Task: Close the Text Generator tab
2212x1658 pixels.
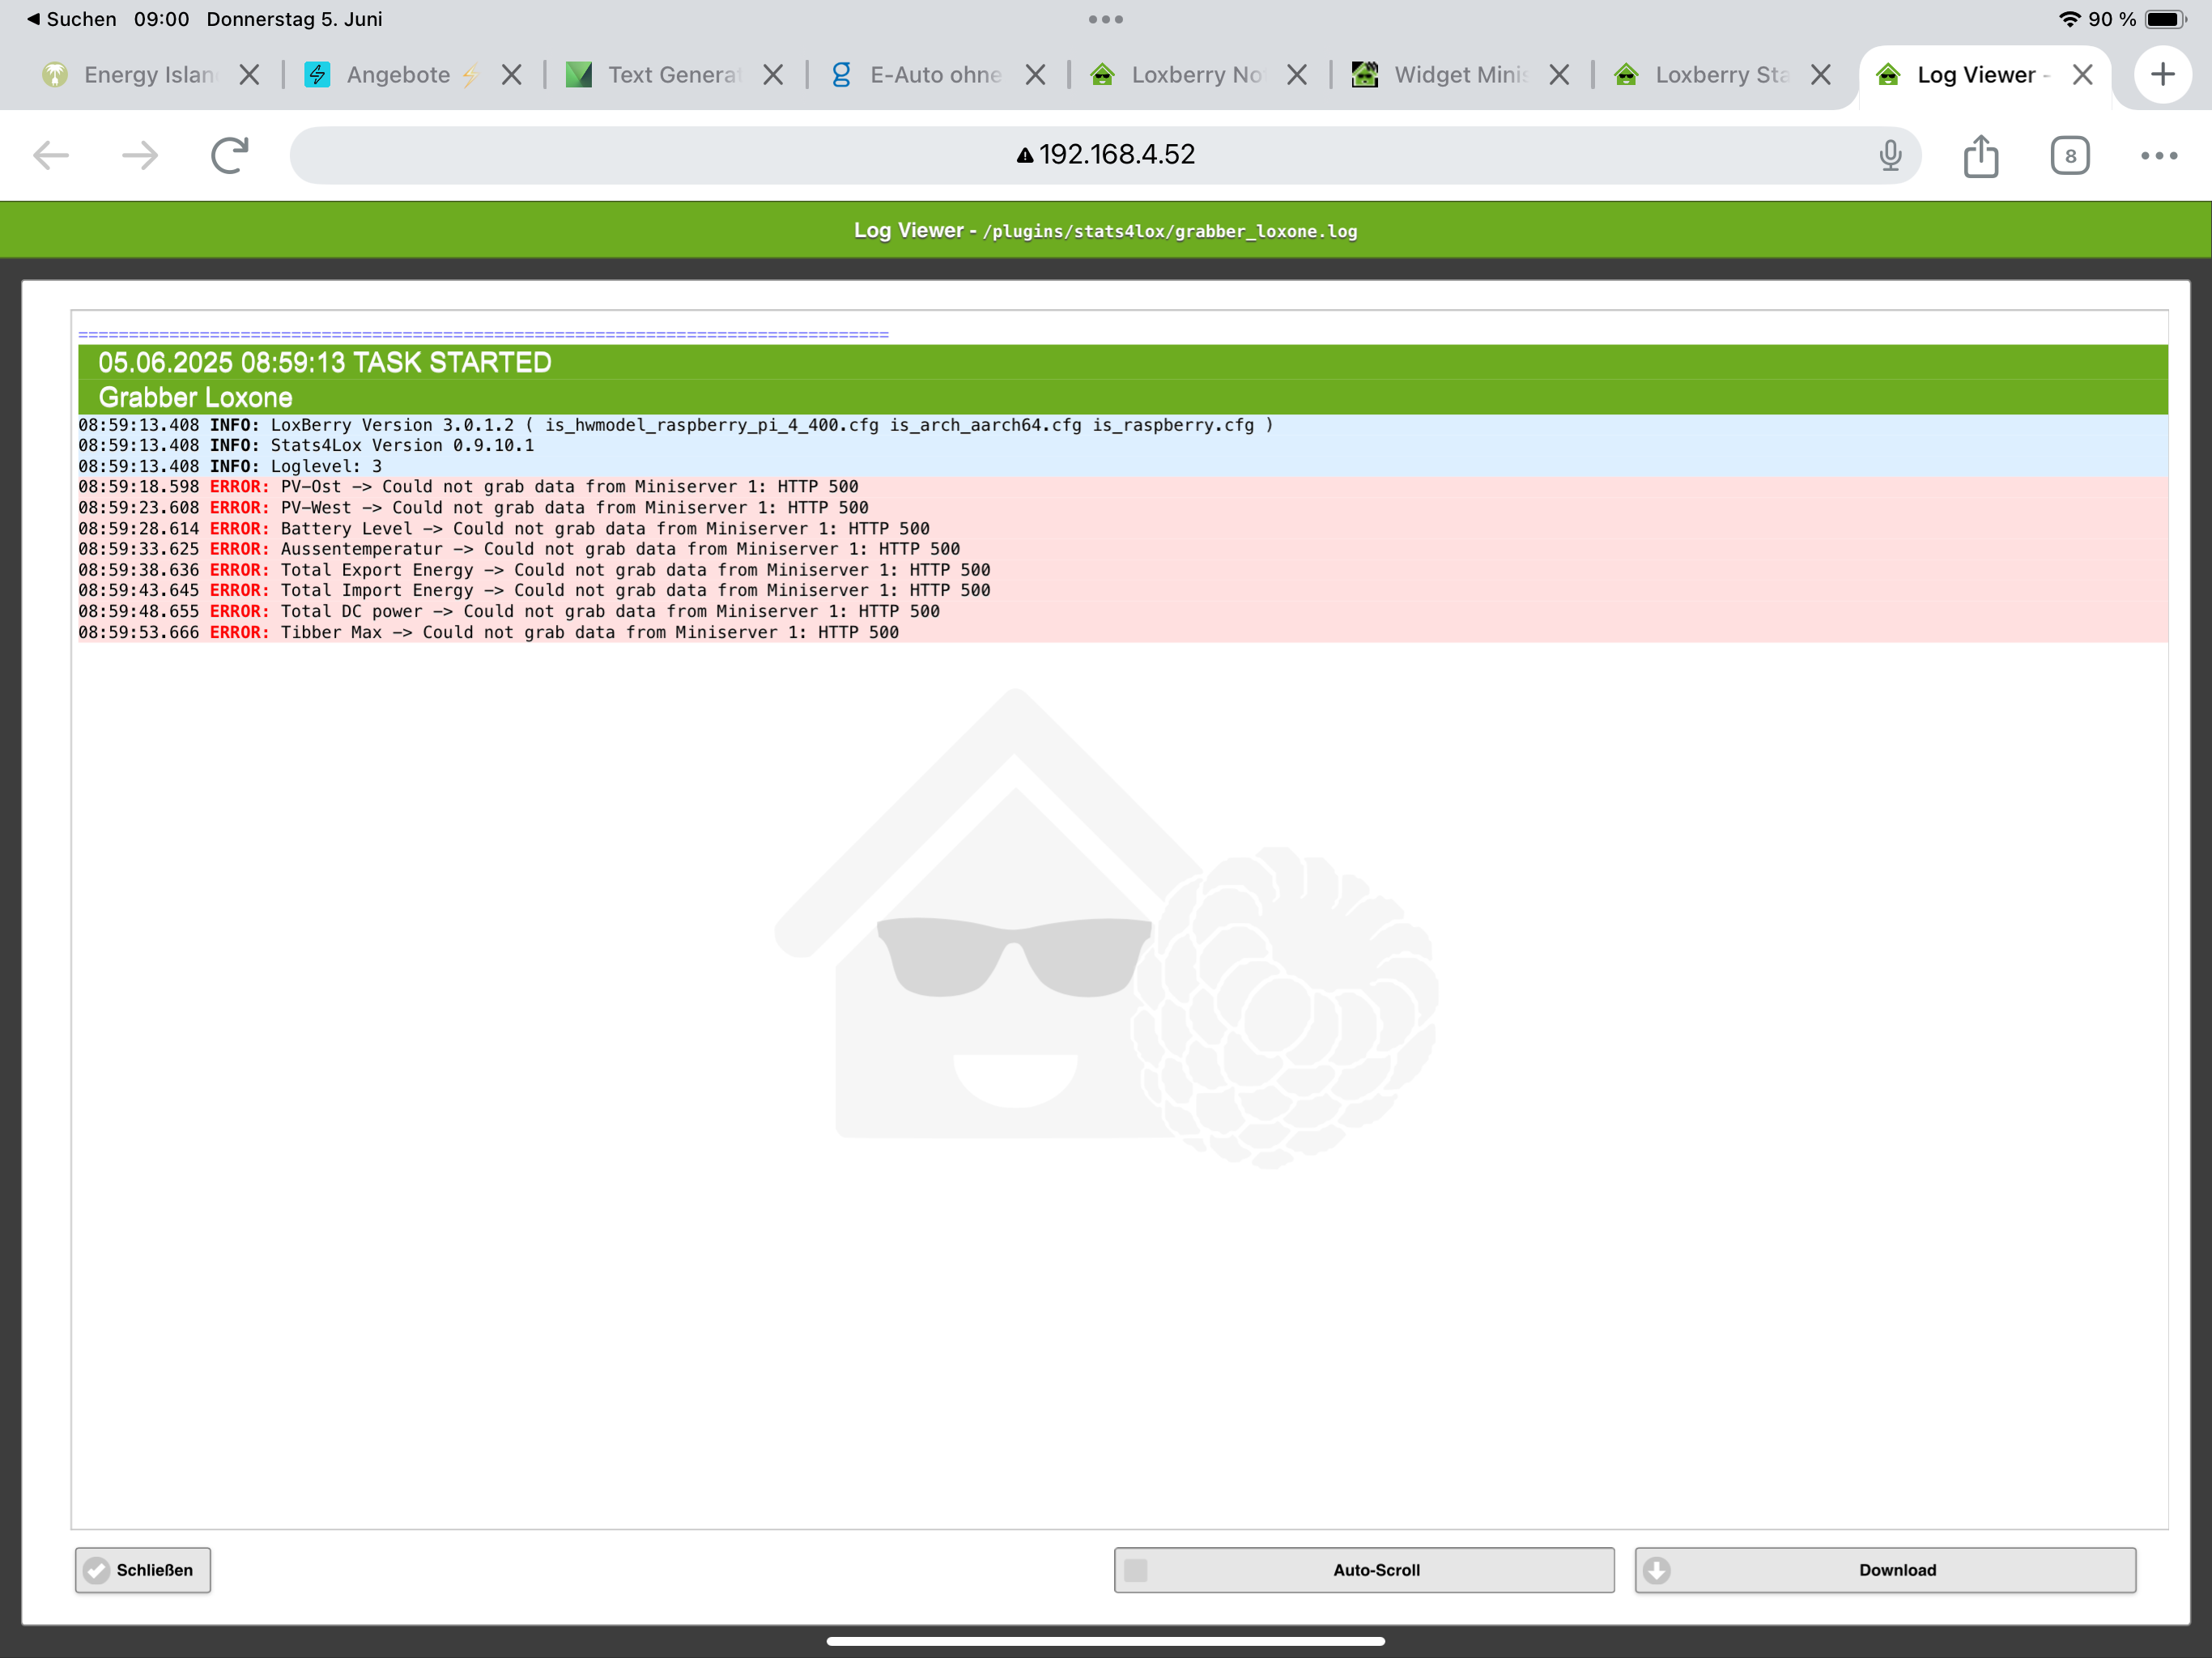Action: point(773,75)
